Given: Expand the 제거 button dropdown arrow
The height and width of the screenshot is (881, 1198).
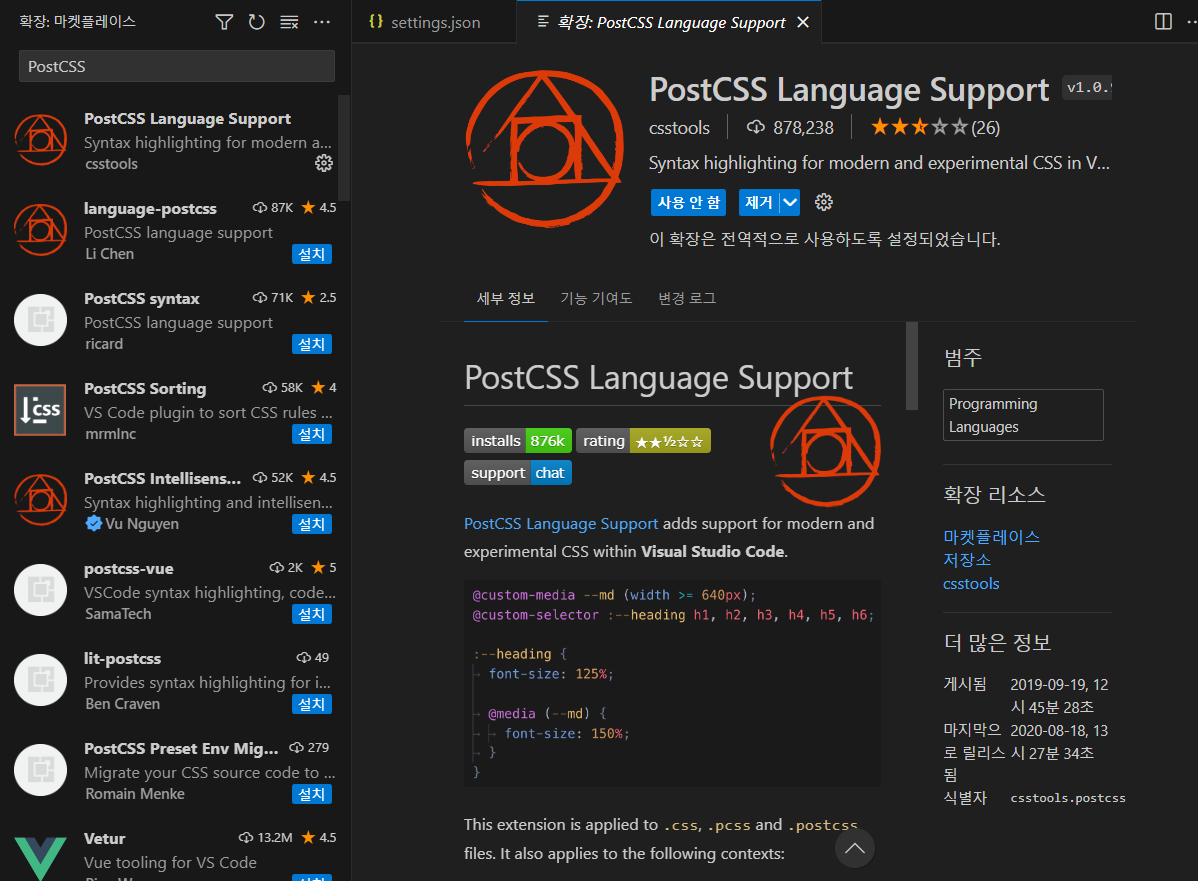Looking at the screenshot, I should [790, 202].
